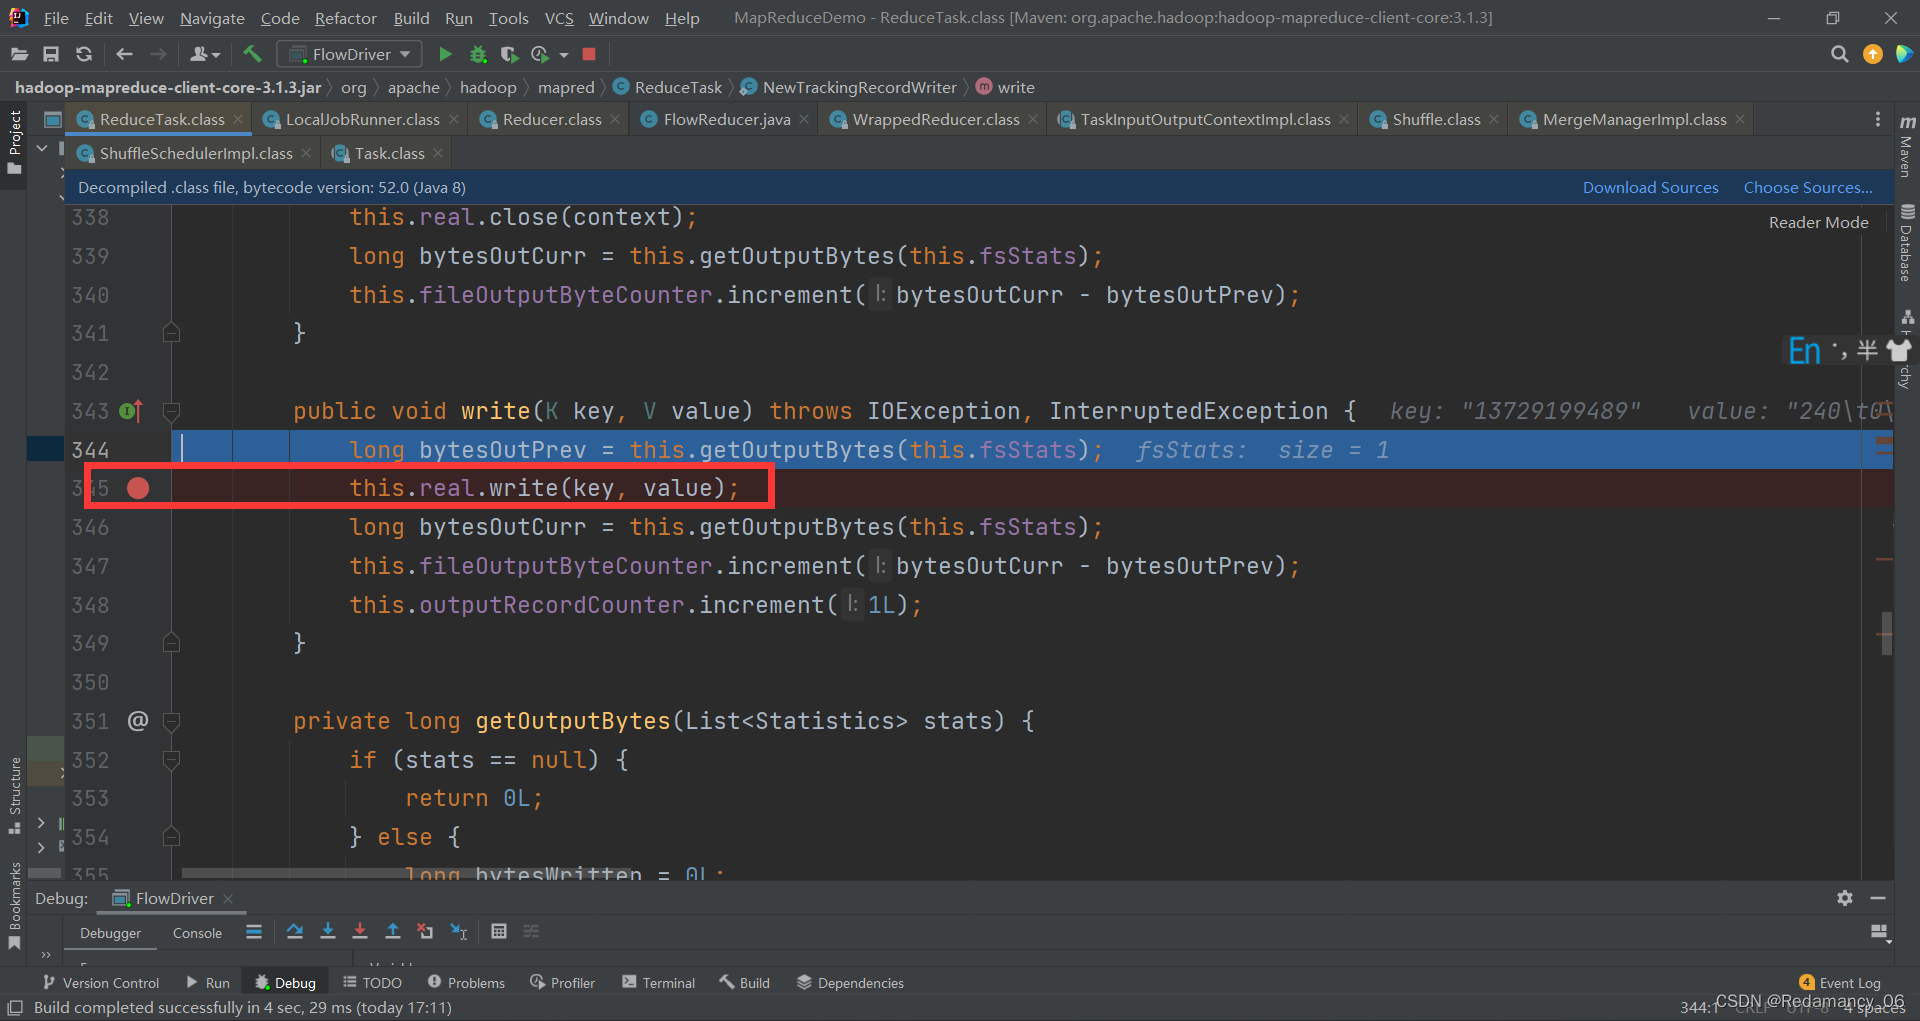This screenshot has width=1920, height=1021.
Task: Open Search Everywhere magnifier
Action: click(1839, 54)
